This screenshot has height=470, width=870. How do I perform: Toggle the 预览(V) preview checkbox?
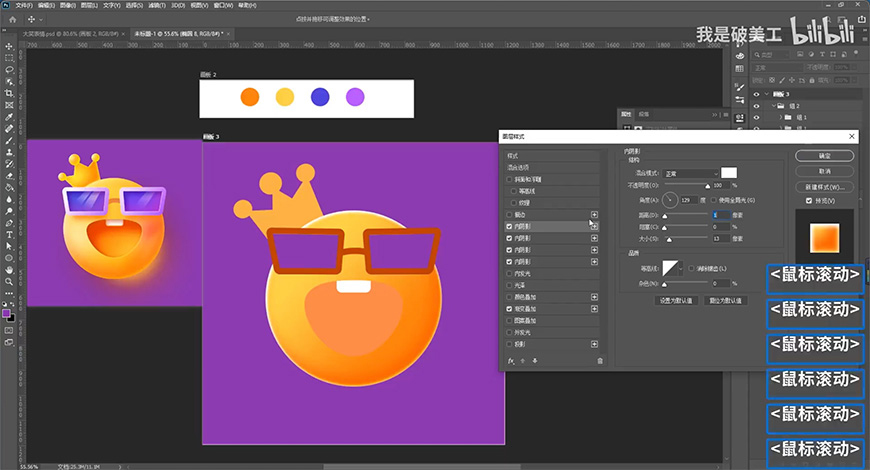[809, 201]
